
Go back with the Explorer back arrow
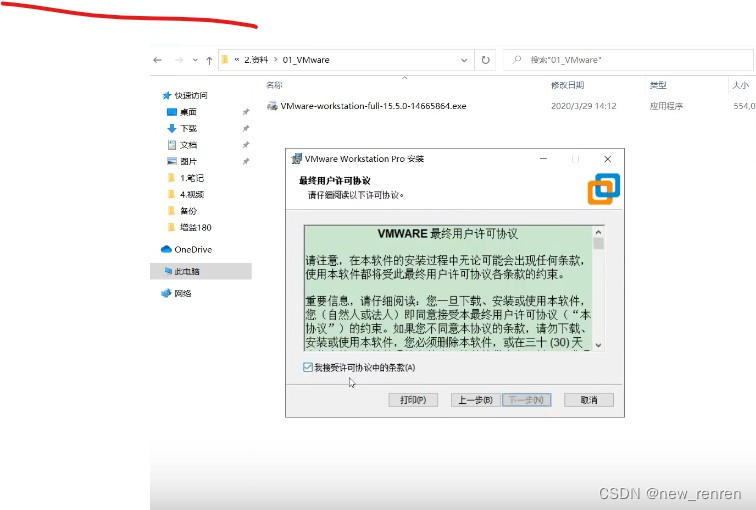pos(157,60)
